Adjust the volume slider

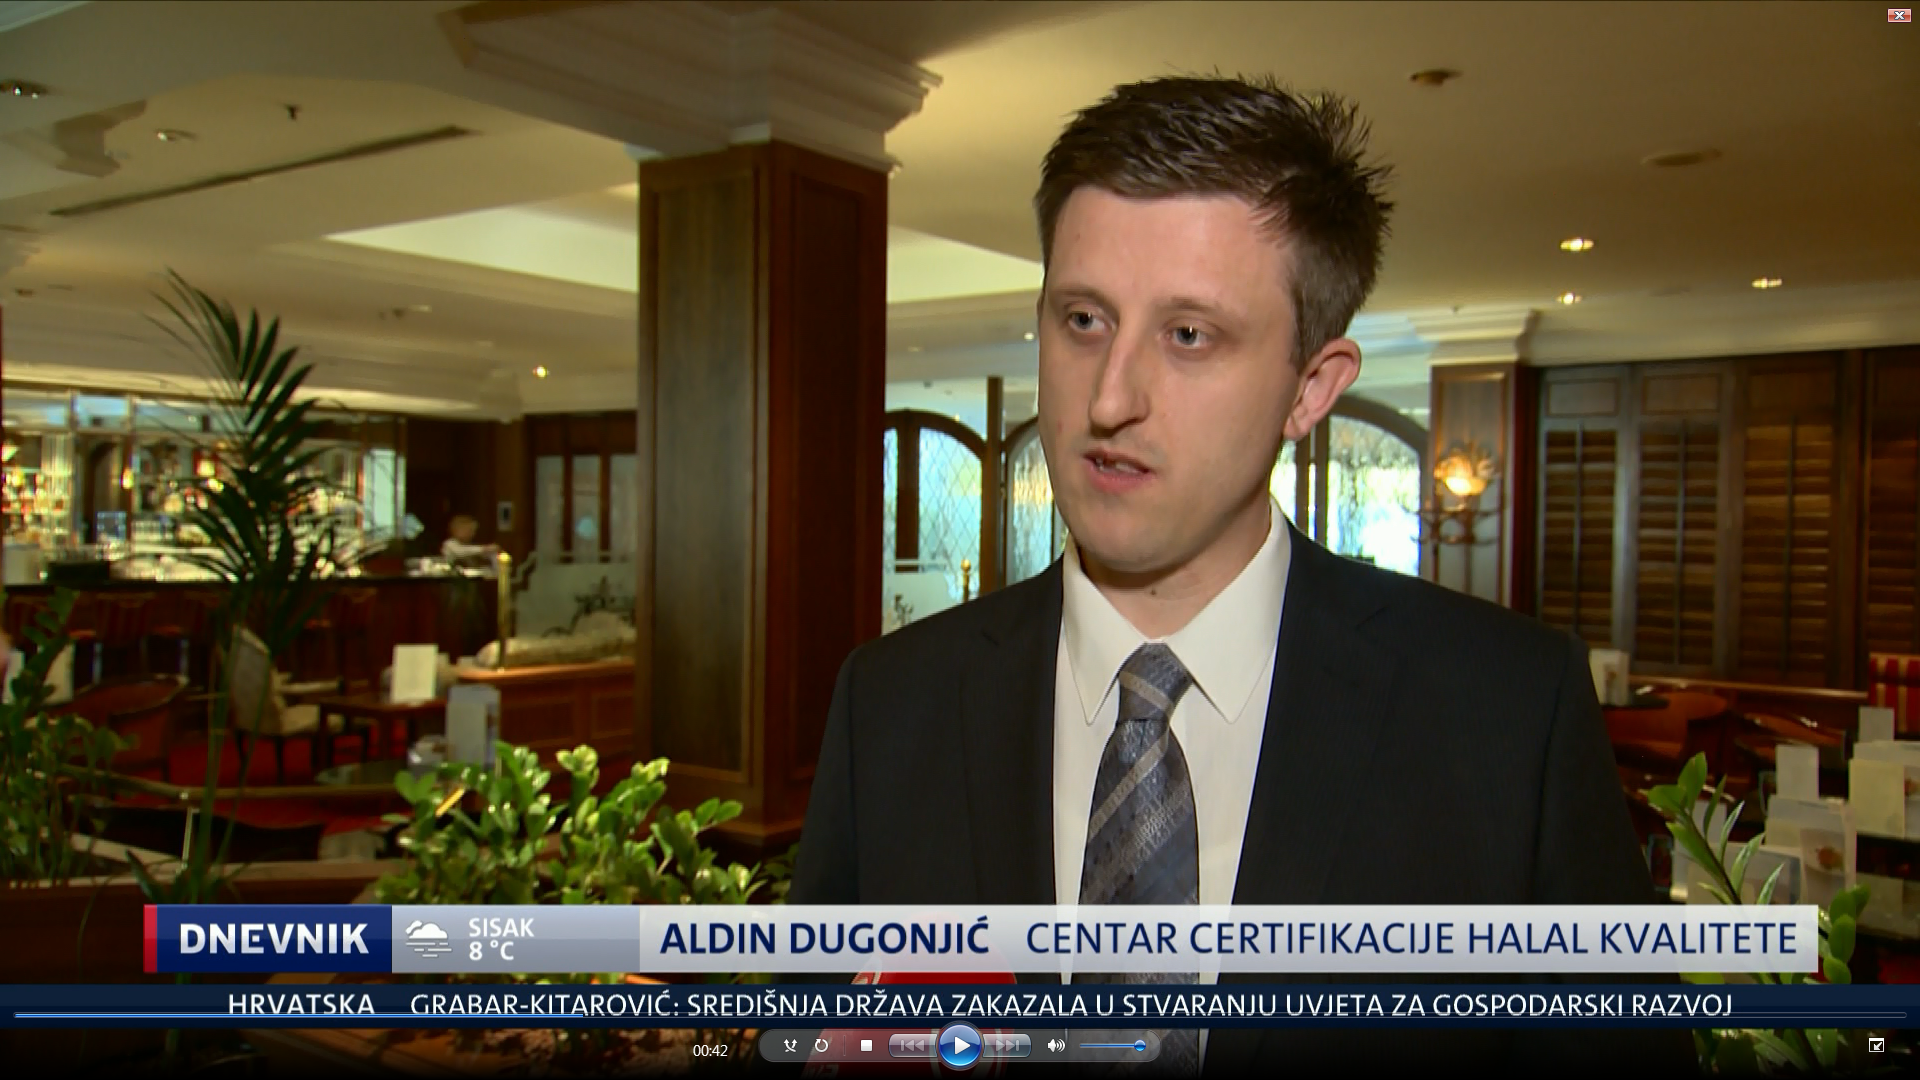1112,1046
